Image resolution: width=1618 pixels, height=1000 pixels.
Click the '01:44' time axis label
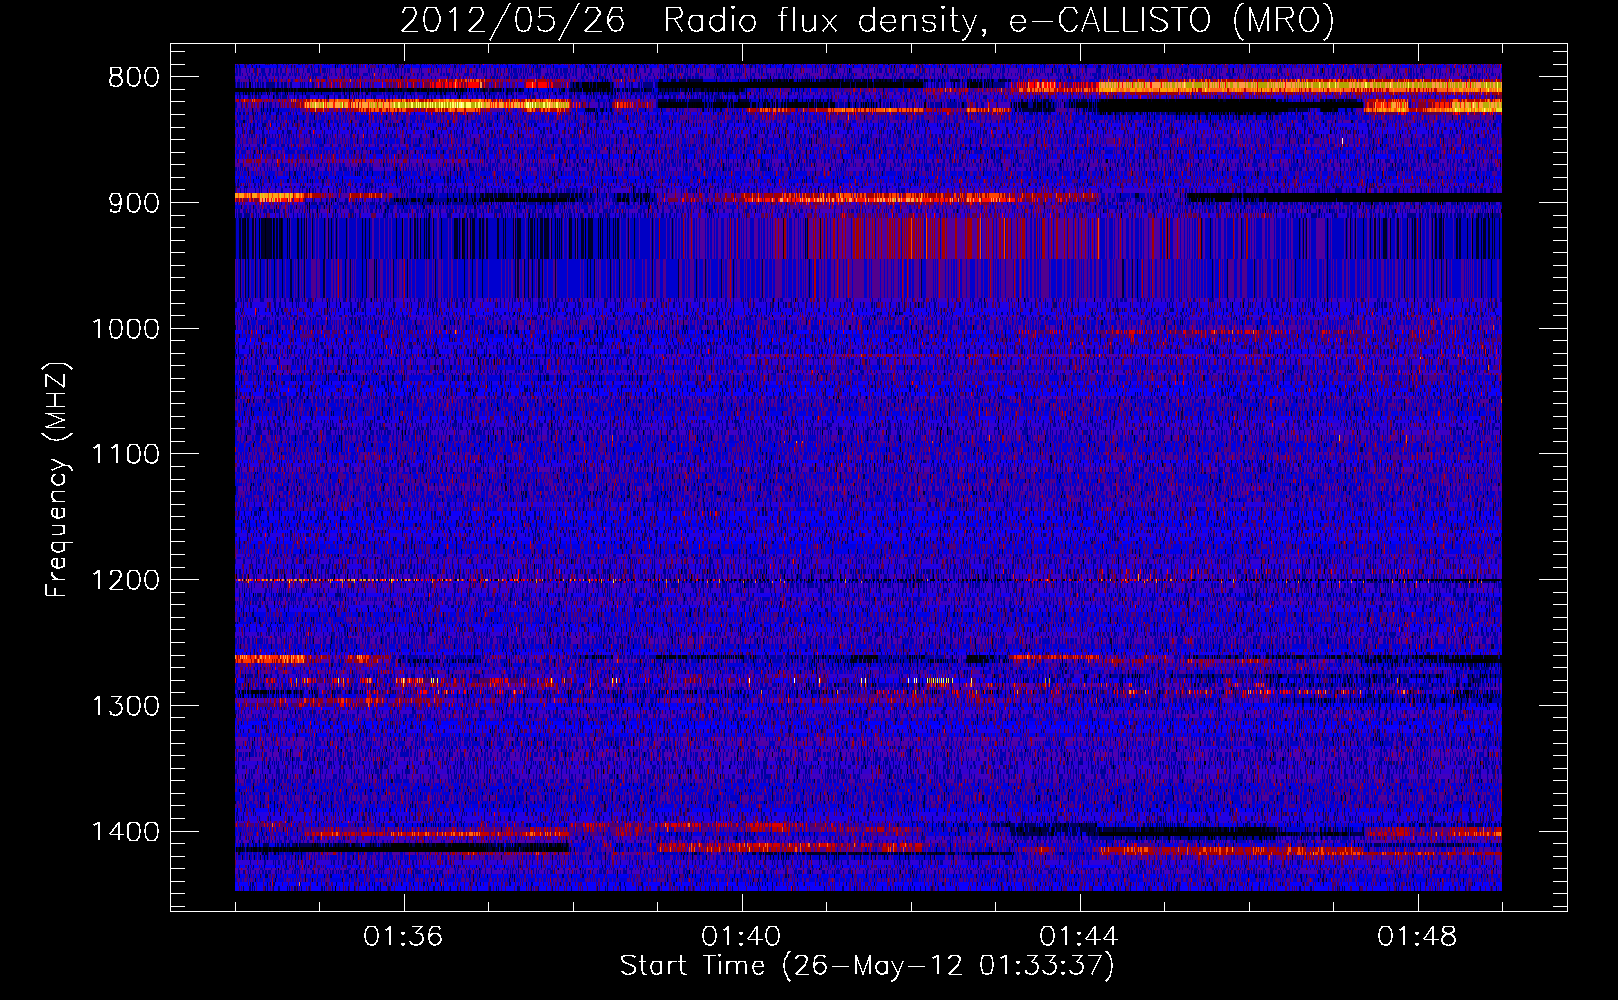pyautogui.click(x=1079, y=937)
